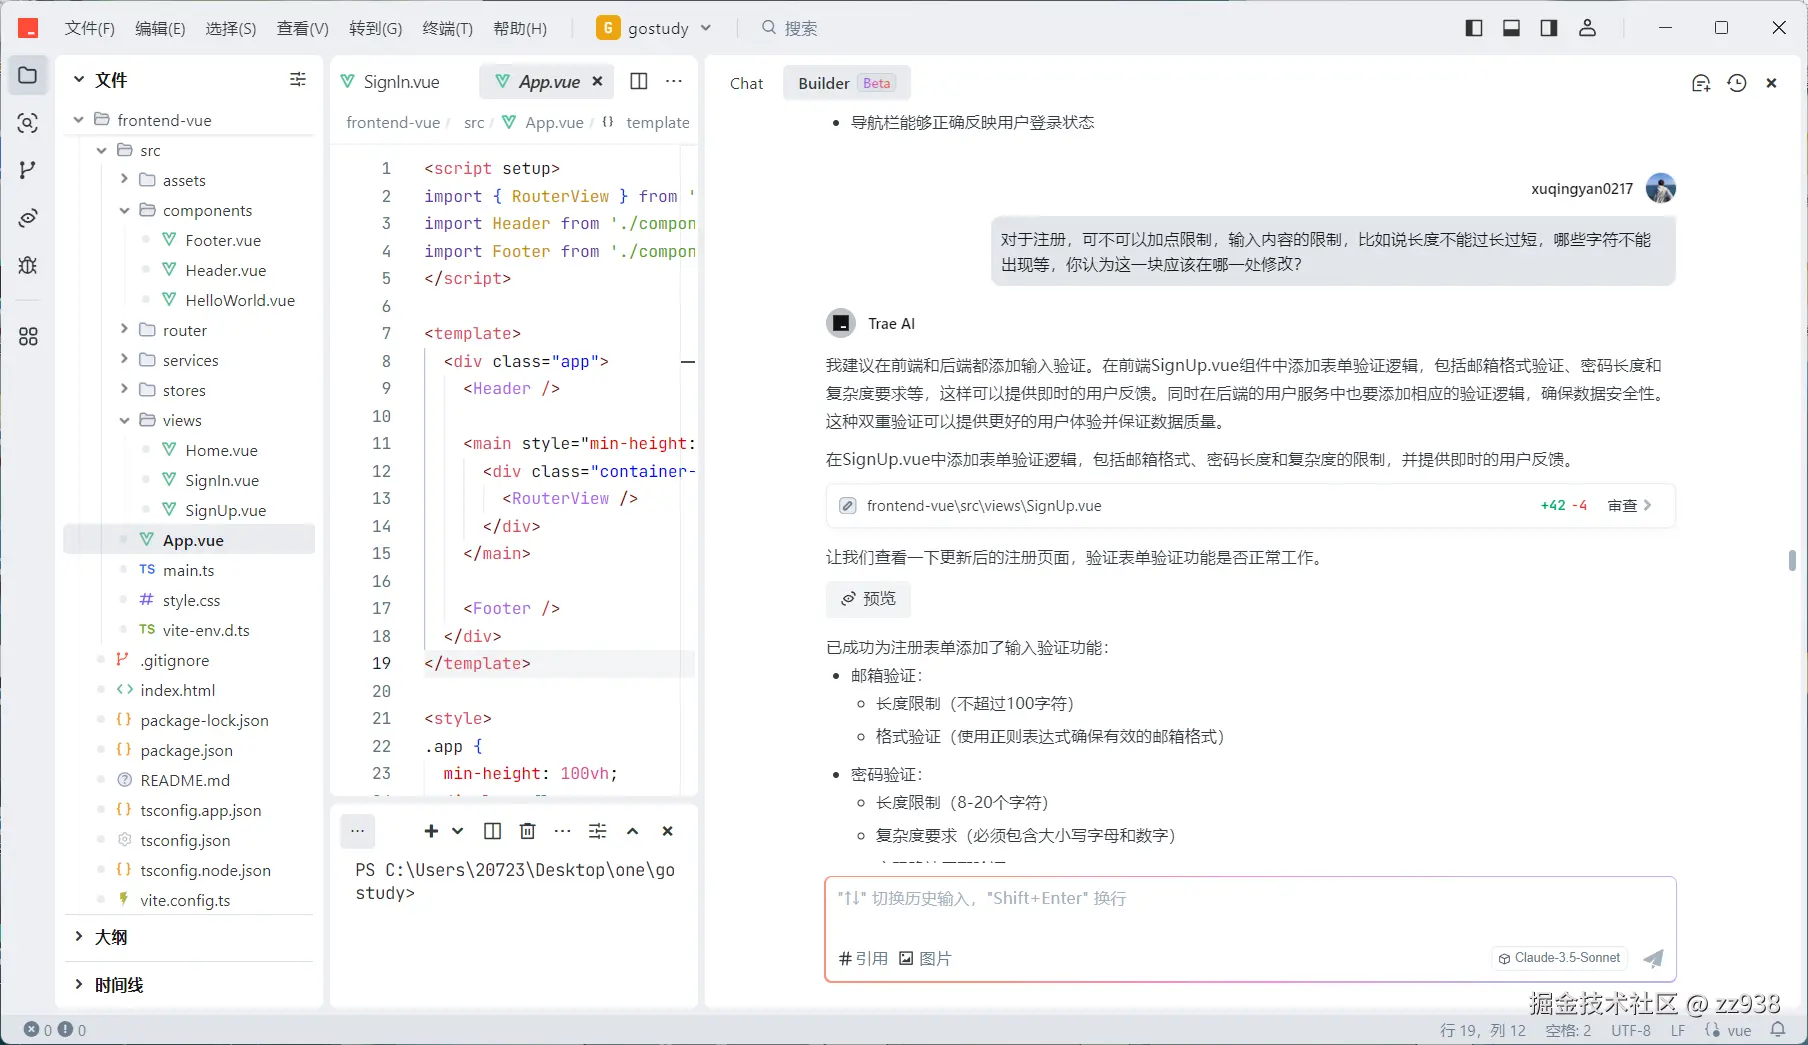Close the App.vue editor tab
This screenshot has width=1808, height=1045.
coord(597,81)
